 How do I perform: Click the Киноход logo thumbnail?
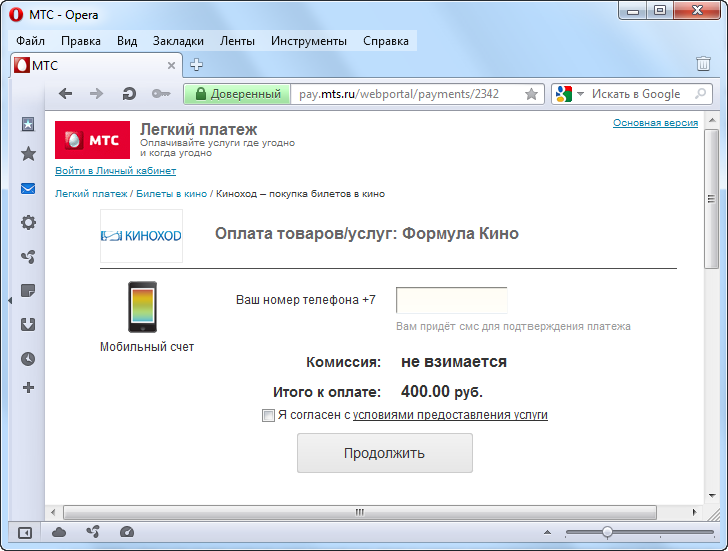point(142,236)
